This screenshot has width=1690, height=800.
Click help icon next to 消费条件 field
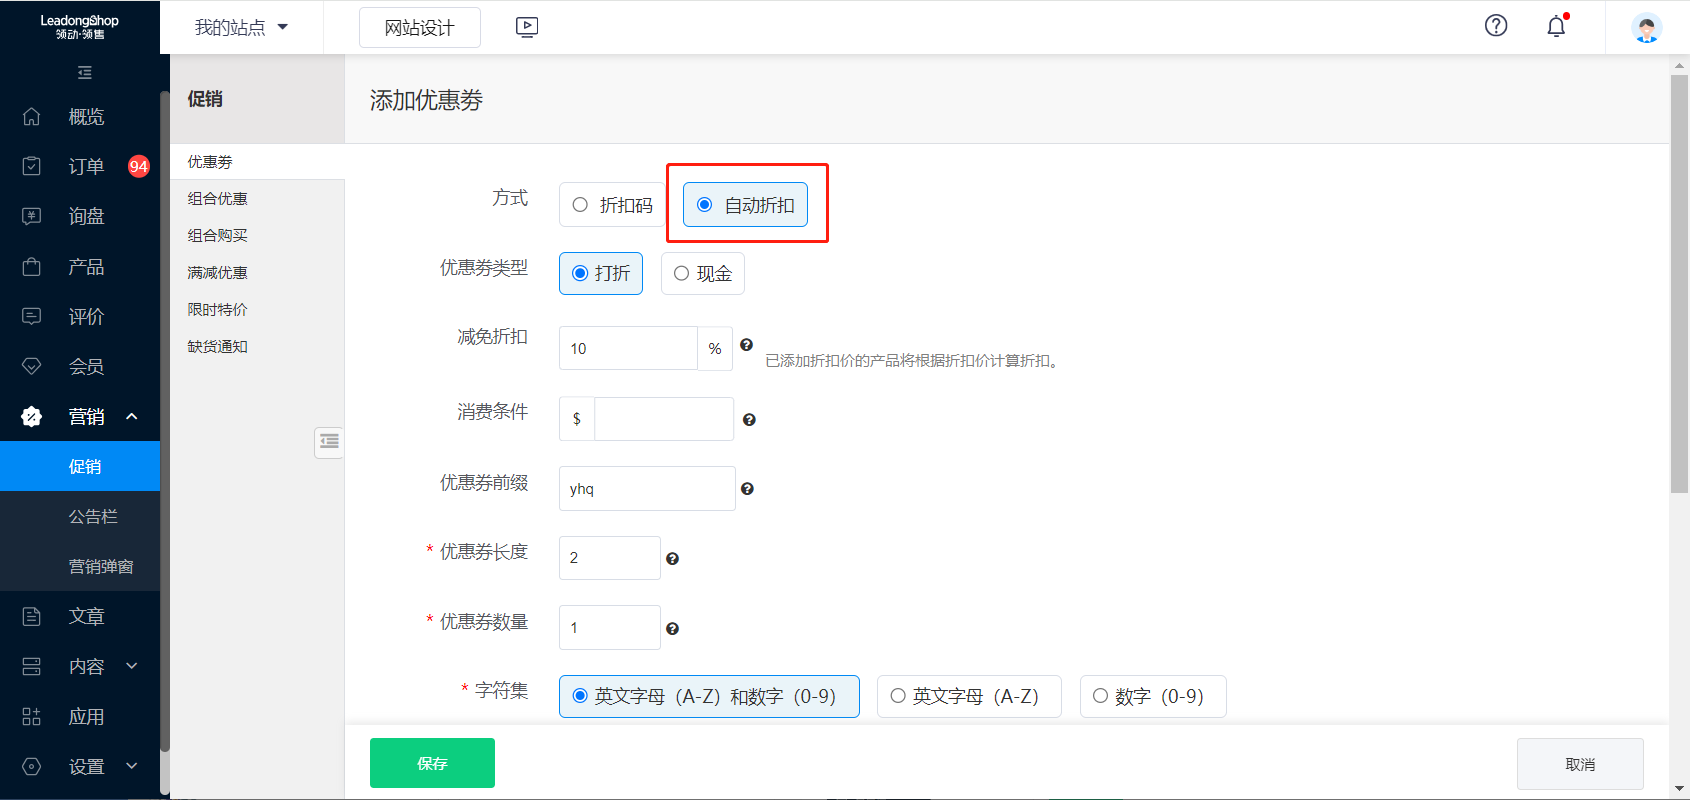click(749, 420)
